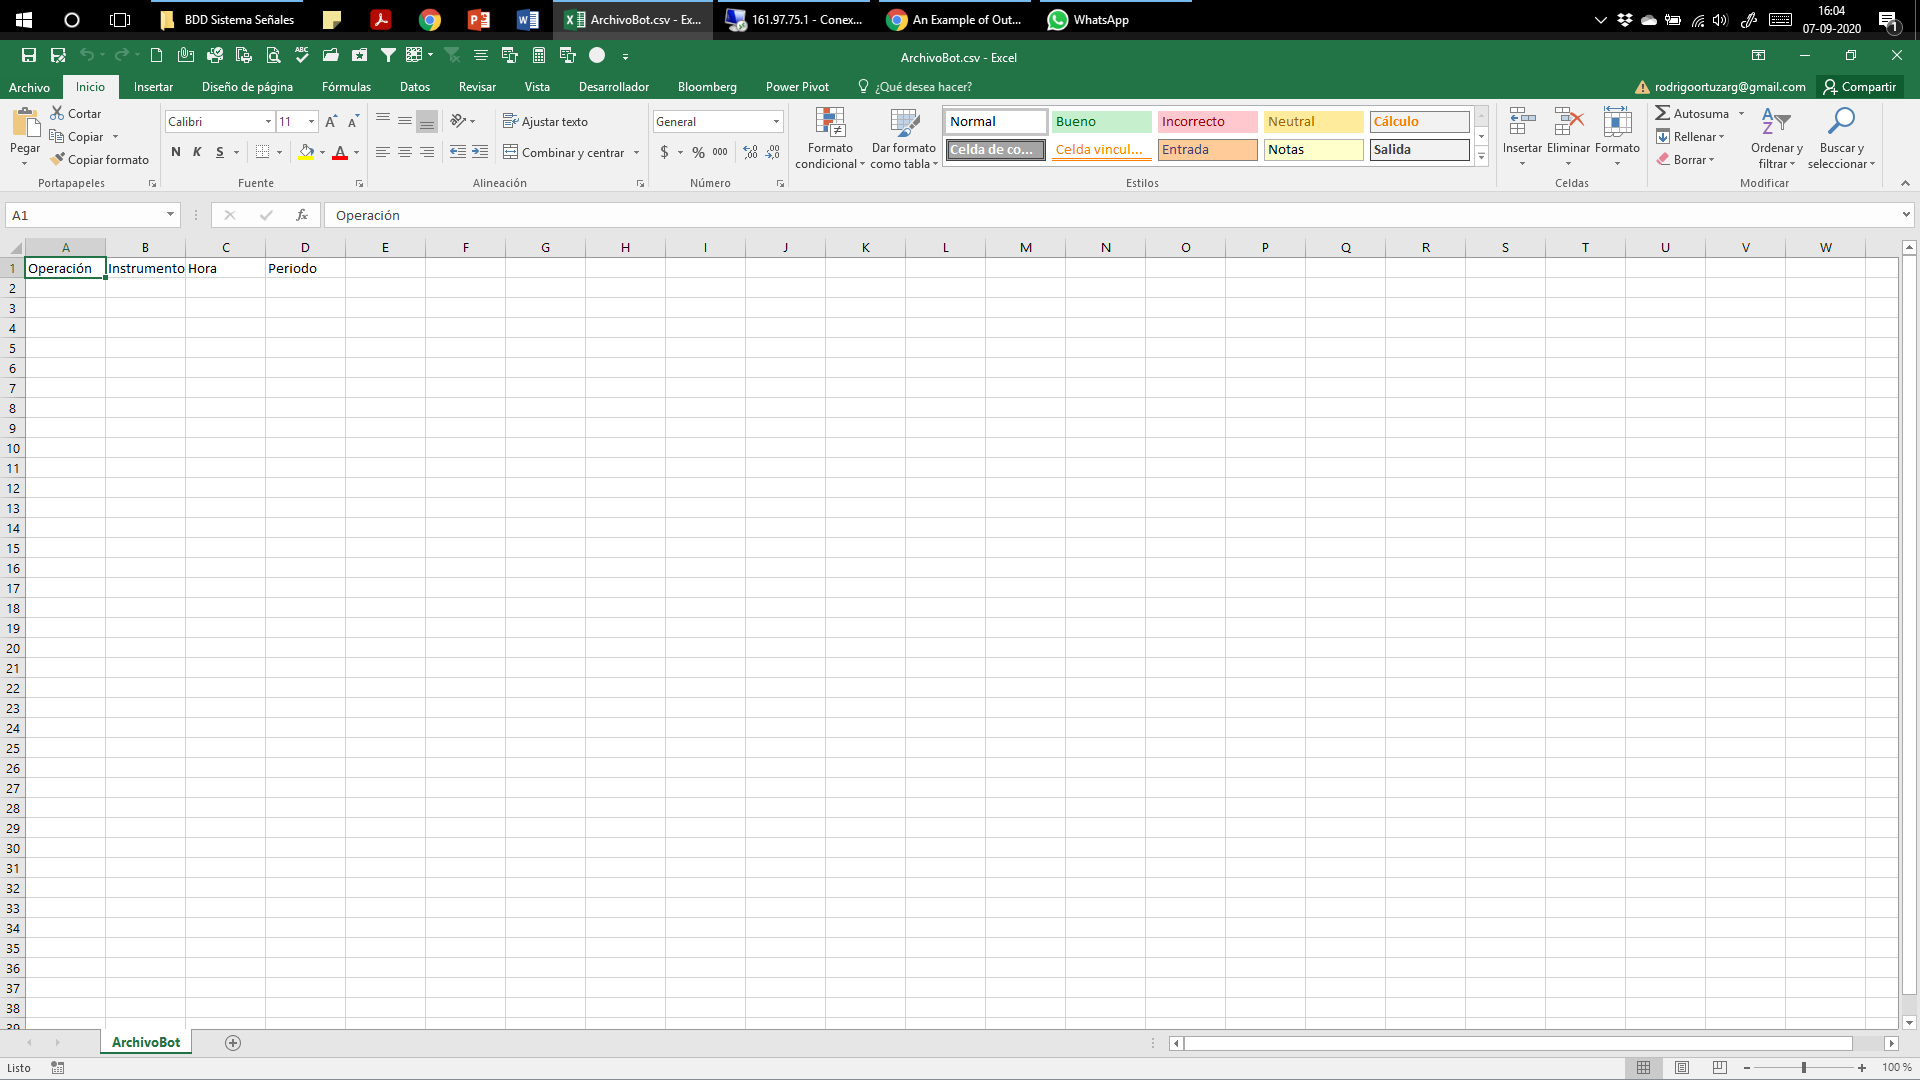Image resolution: width=1920 pixels, height=1080 pixels.
Task: Increase decimal places icon
Action: [751, 152]
